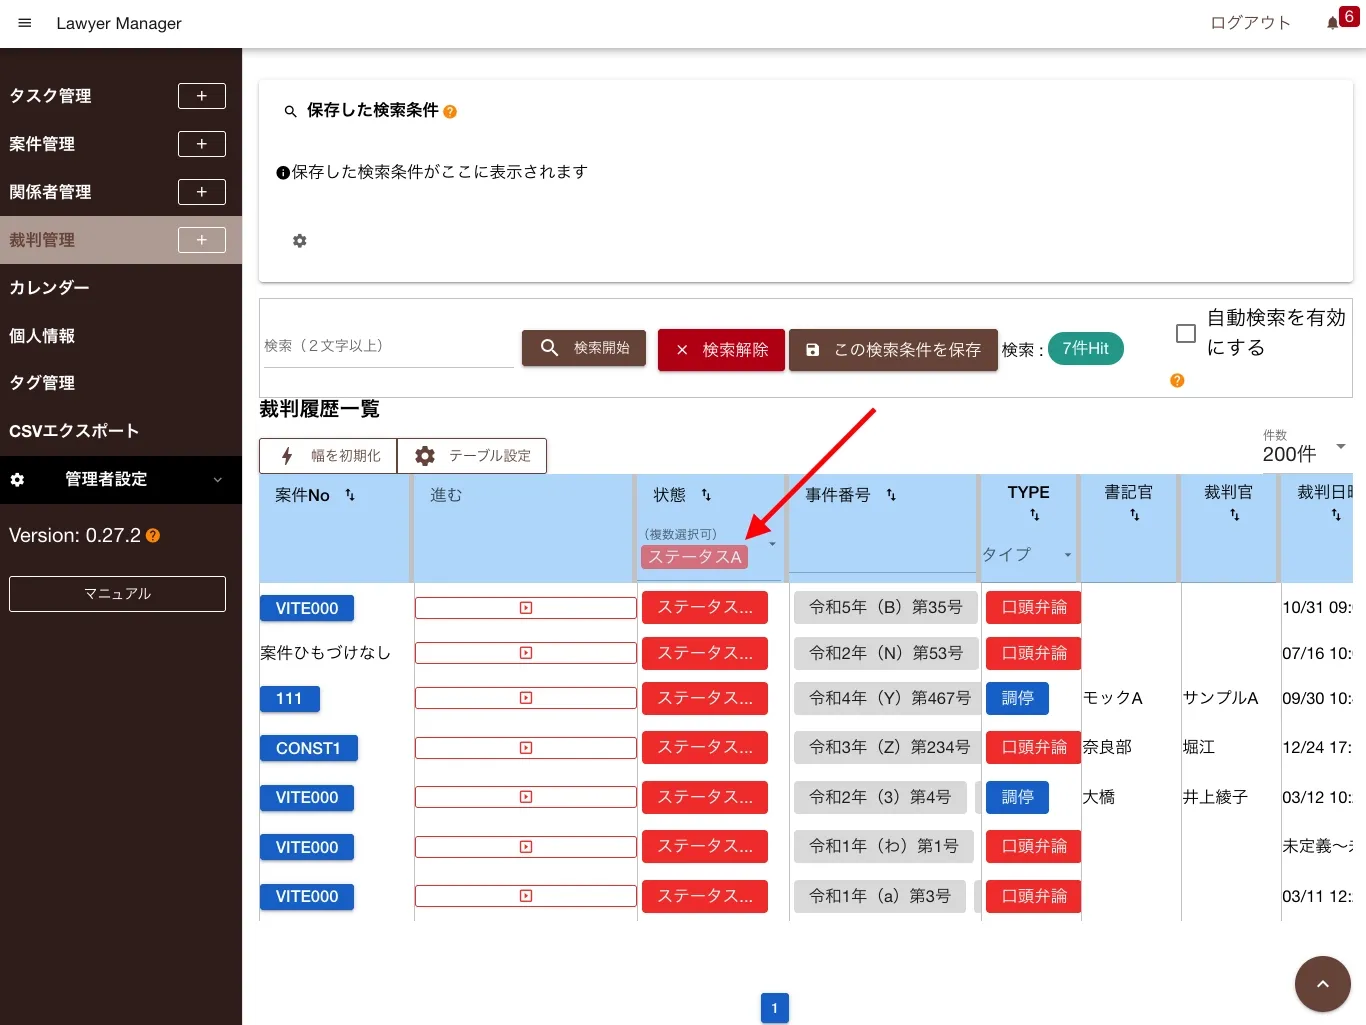Sort by 案件No column
This screenshot has width=1366, height=1025.
pyautogui.click(x=350, y=495)
